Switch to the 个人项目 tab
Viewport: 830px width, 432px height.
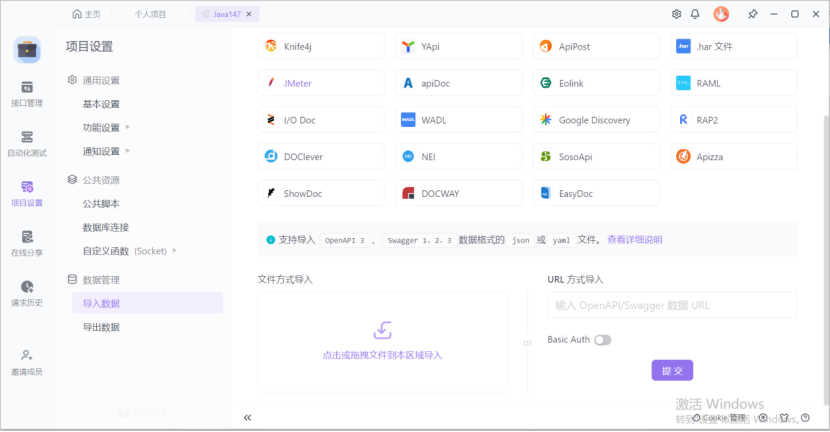point(150,14)
